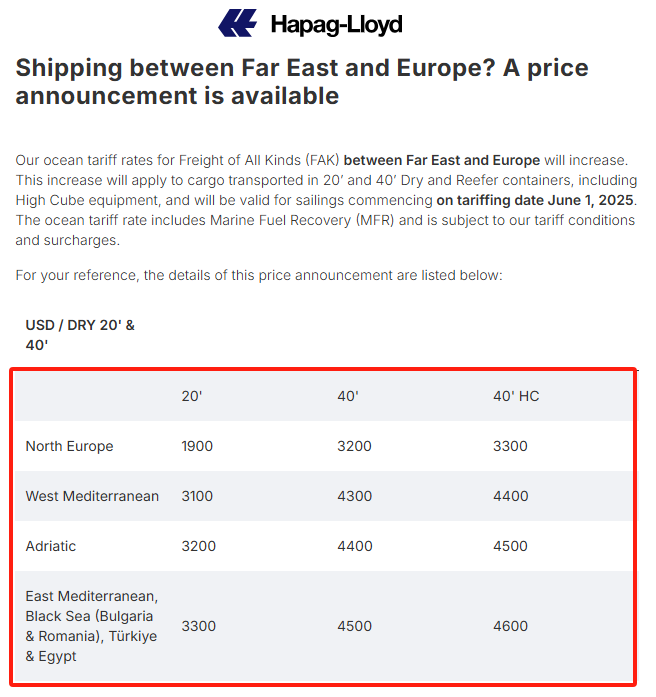Screen dimensions: 656x697
Task: Click the Hapag-Lloyd logo icon
Action: 238,23
